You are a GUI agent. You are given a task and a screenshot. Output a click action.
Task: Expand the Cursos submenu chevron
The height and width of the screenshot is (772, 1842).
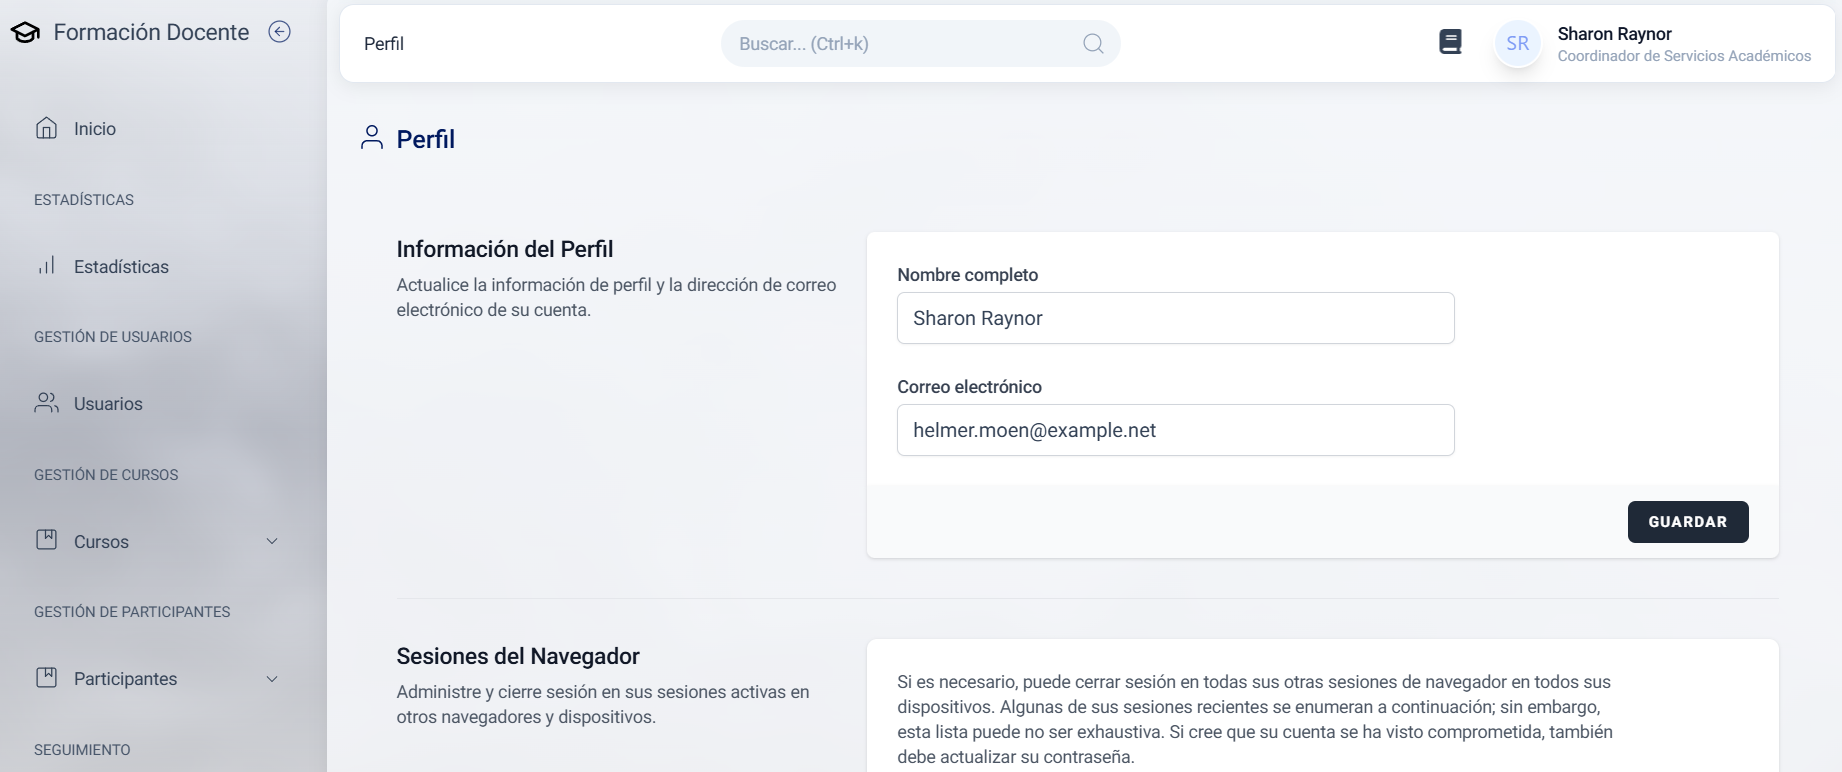coord(272,541)
